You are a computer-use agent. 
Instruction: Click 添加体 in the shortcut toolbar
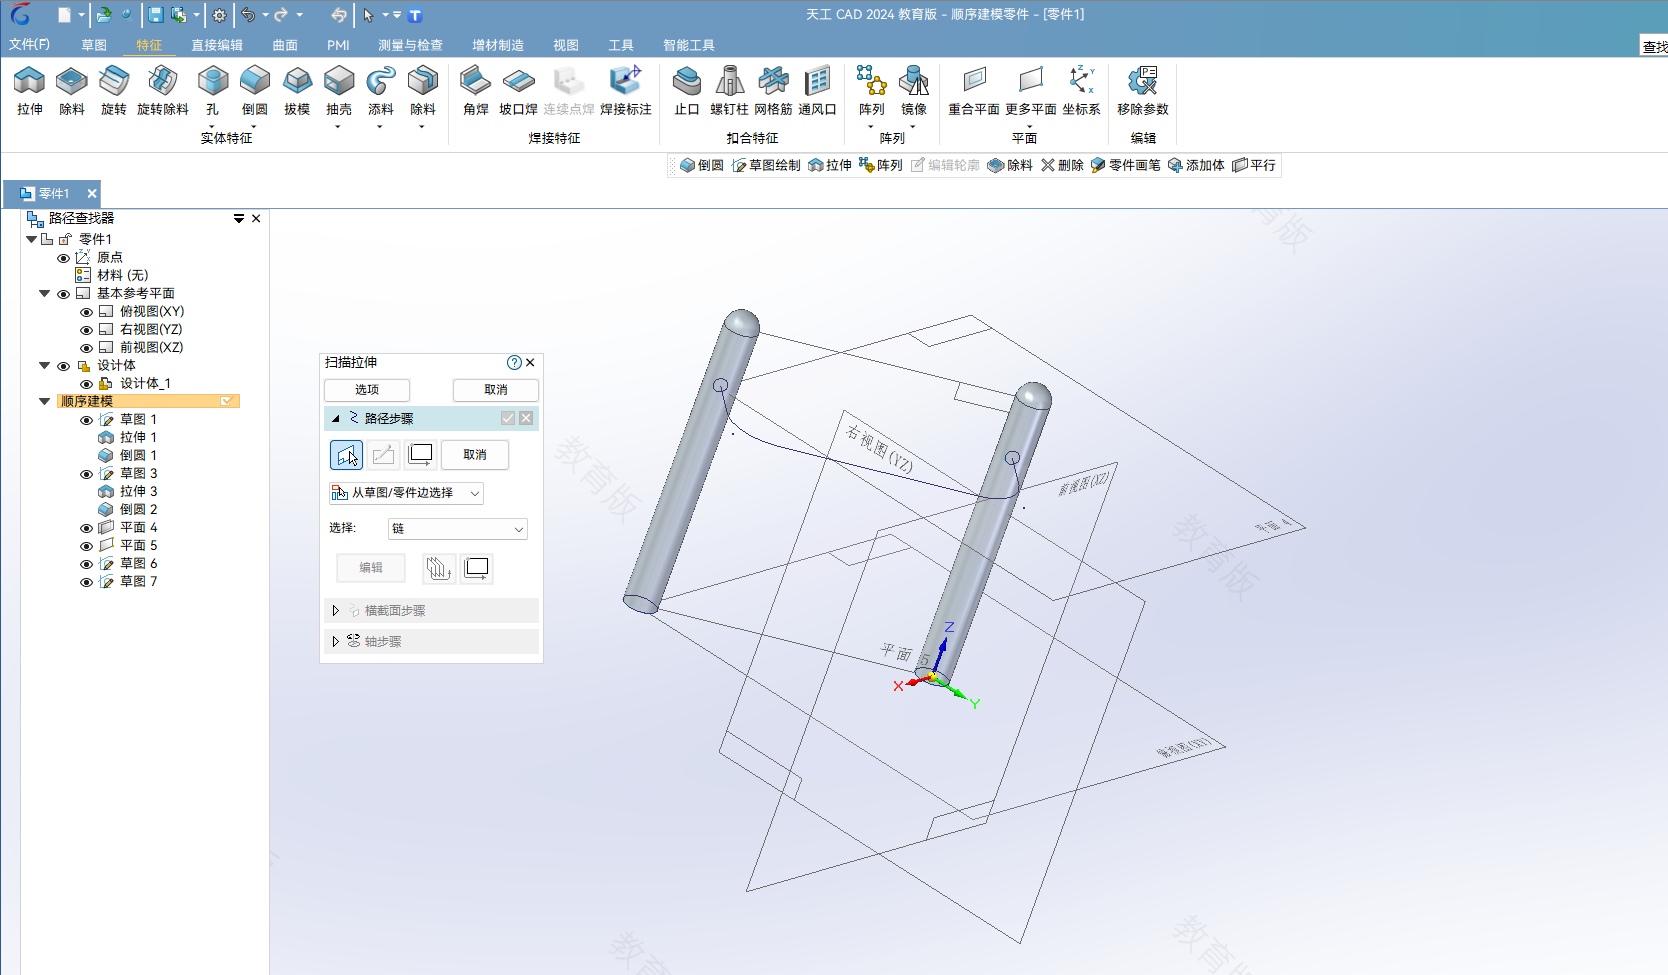coord(1196,165)
